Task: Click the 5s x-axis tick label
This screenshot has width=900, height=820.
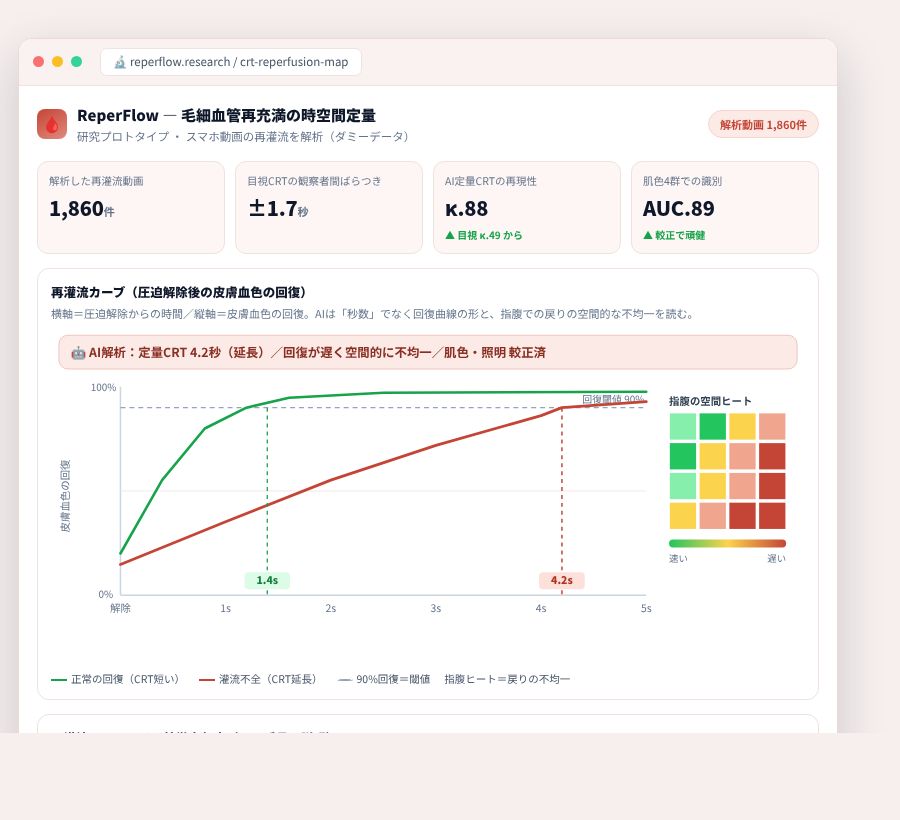Action: [x=646, y=608]
